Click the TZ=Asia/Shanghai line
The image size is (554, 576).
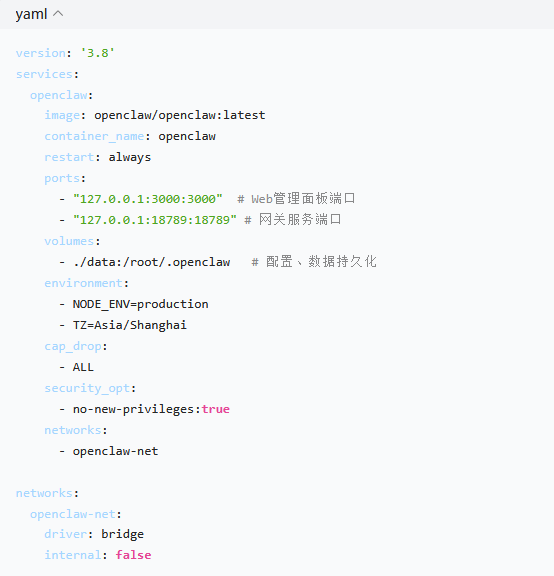[130, 325]
